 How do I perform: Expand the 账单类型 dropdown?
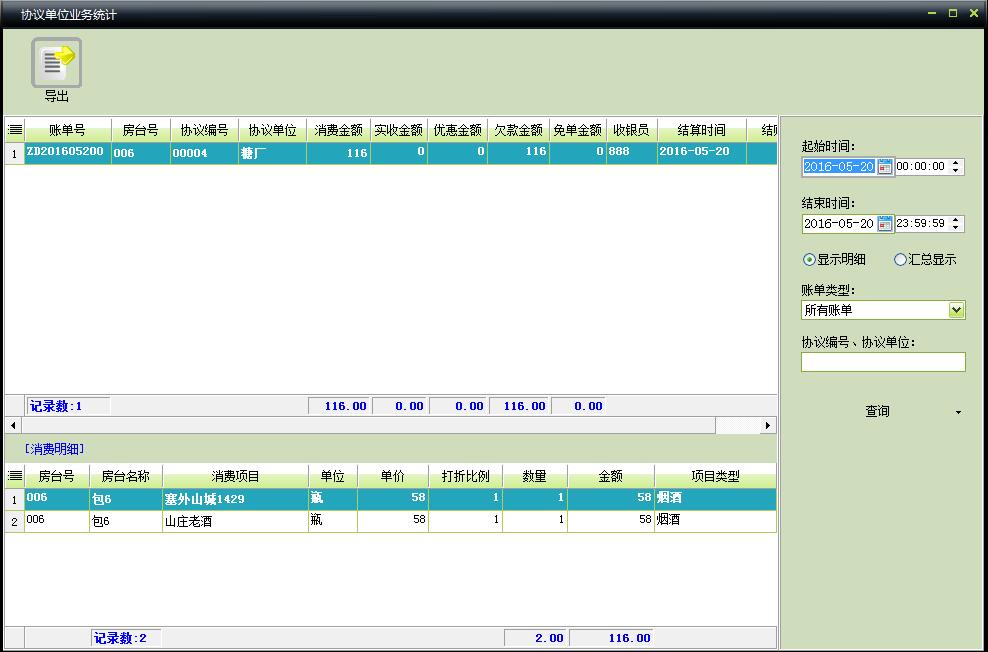(956, 310)
